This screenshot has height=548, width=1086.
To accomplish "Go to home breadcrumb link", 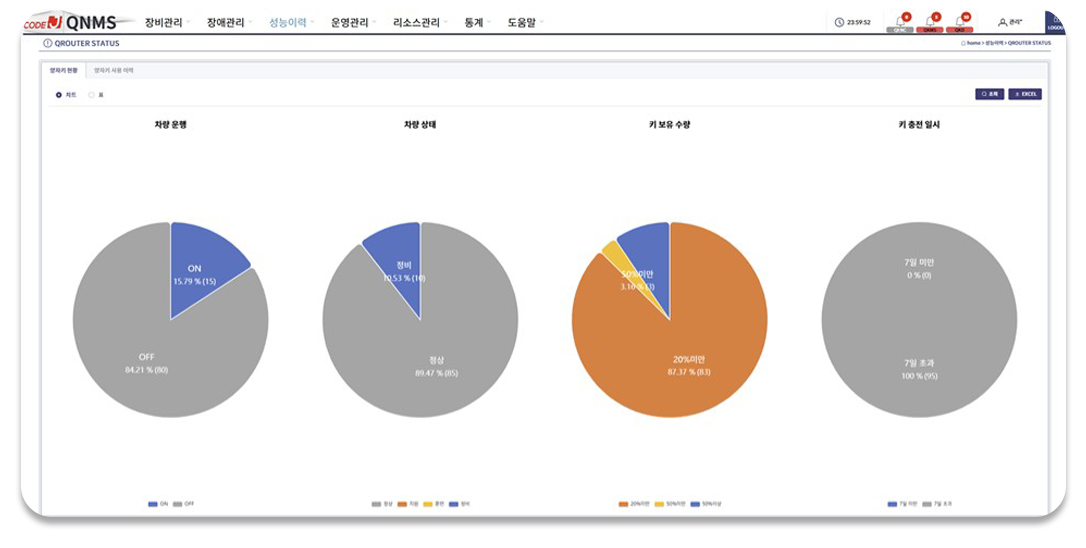I will 974,43.
